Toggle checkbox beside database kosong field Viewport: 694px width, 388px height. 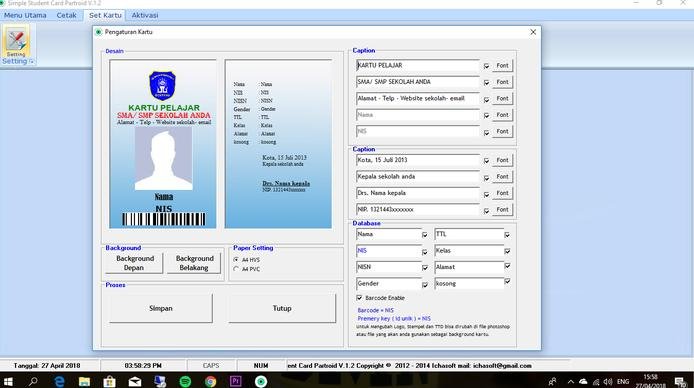pos(507,281)
